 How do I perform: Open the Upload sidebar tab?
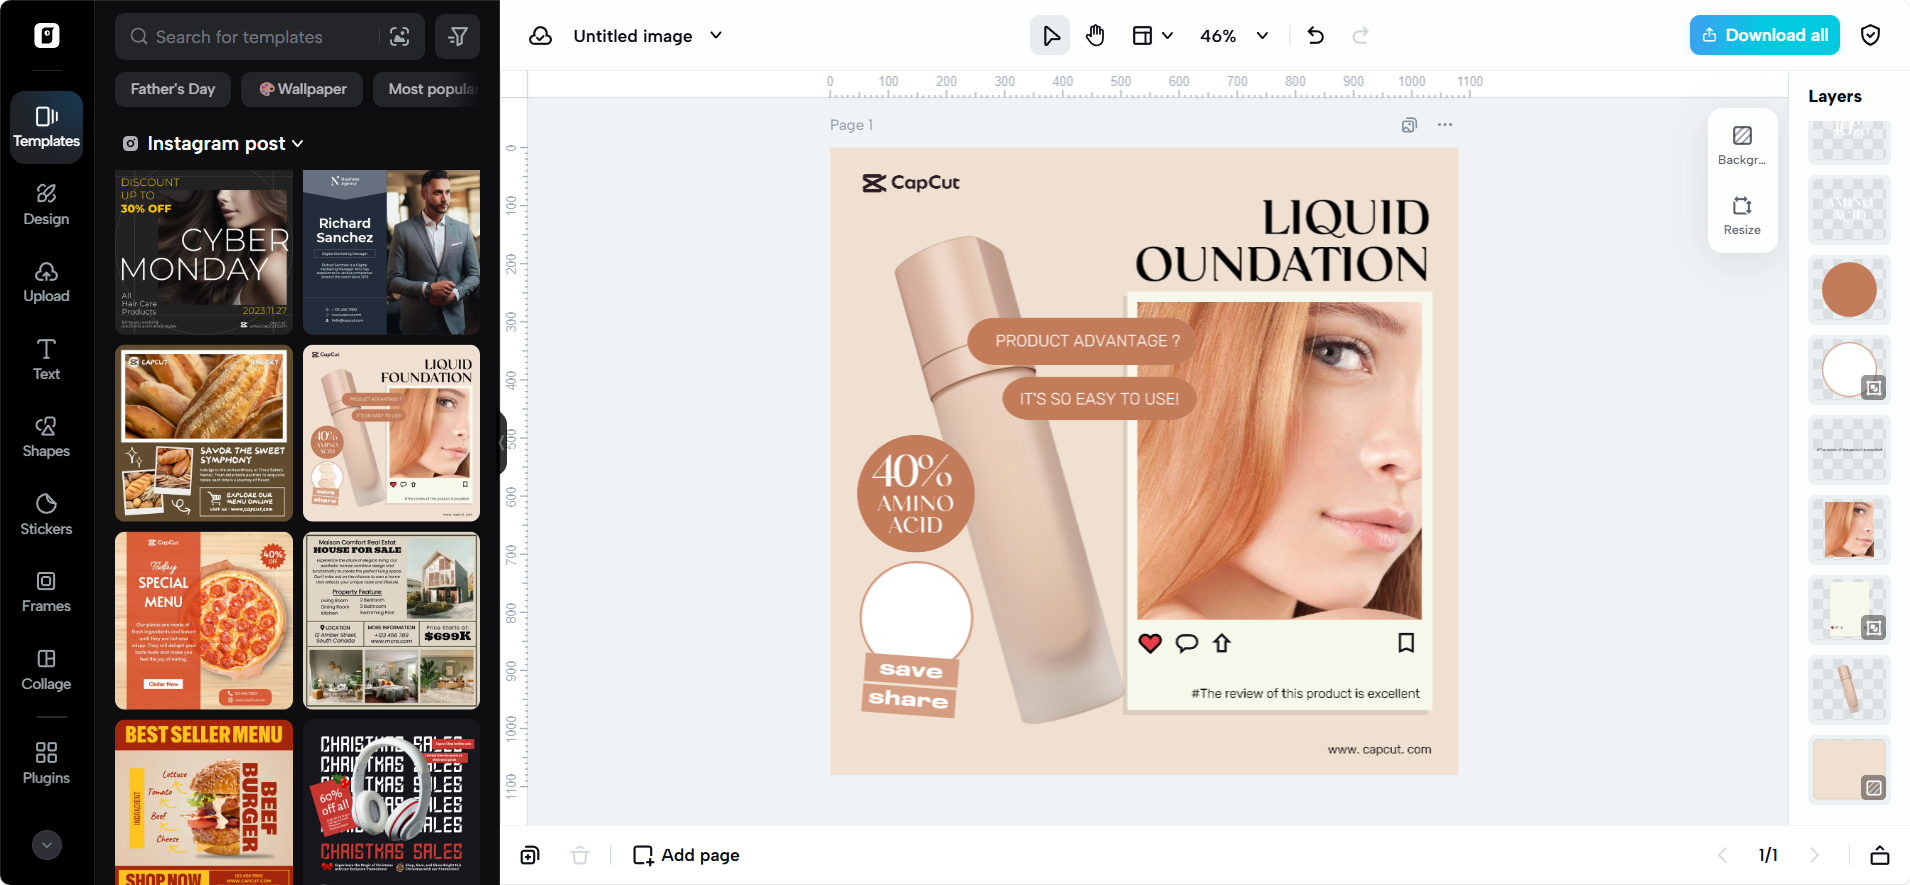pyautogui.click(x=46, y=282)
